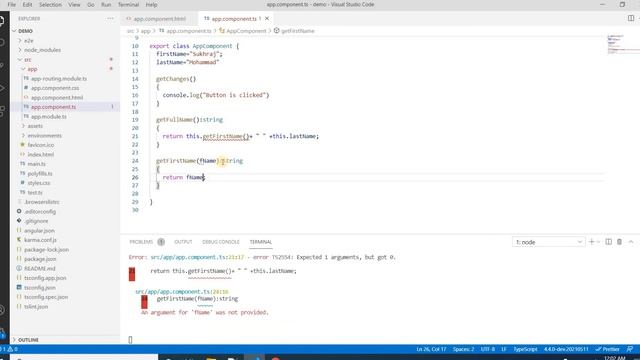Open the Help menu
Screen dimensions: 640x360
click(x=151, y=4)
